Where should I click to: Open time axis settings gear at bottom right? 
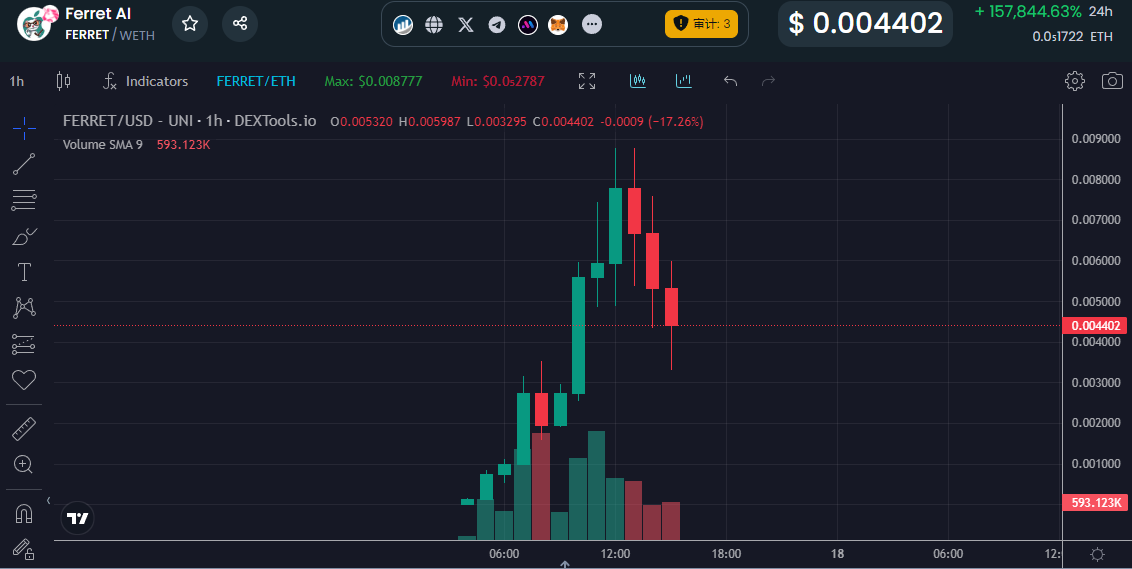click(x=1097, y=555)
